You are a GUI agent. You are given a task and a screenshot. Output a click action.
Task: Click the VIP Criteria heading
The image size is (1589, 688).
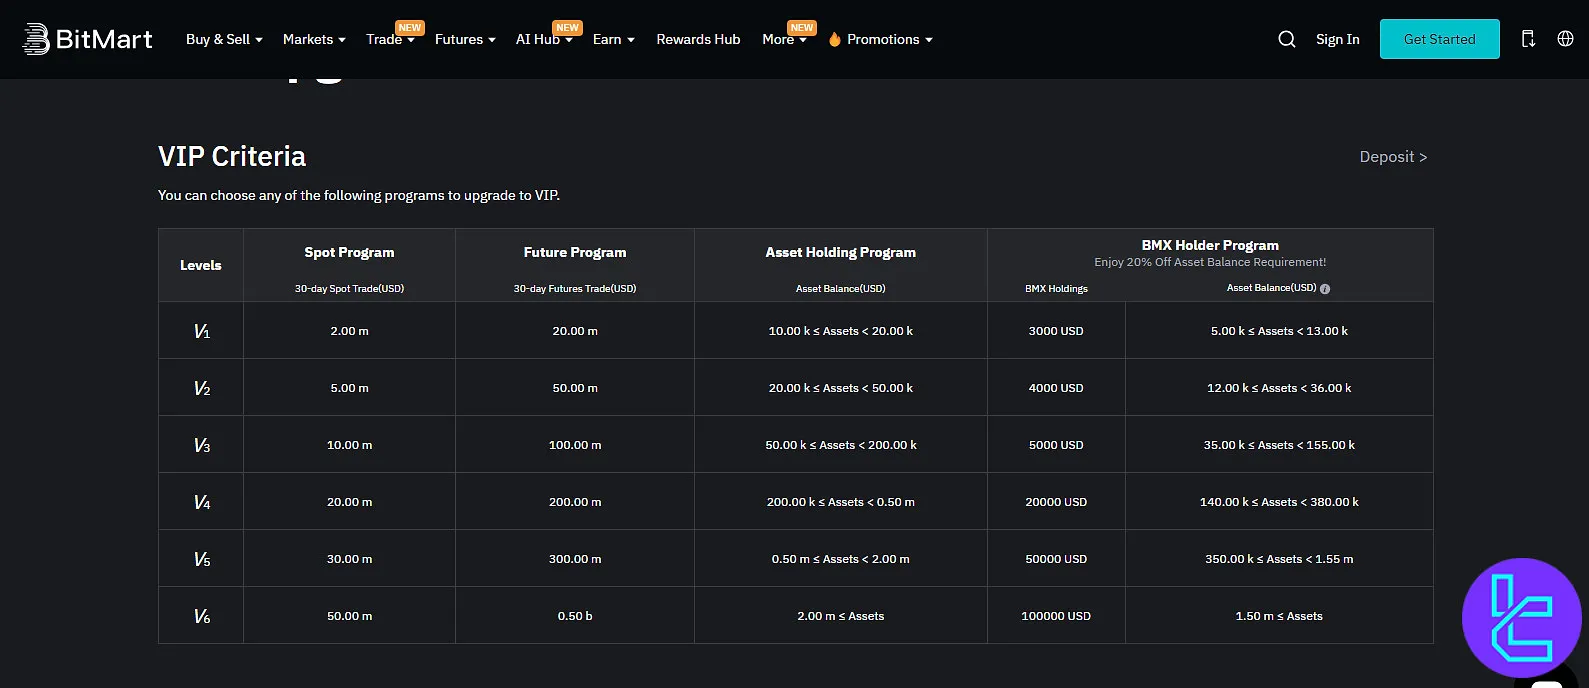[x=232, y=156]
